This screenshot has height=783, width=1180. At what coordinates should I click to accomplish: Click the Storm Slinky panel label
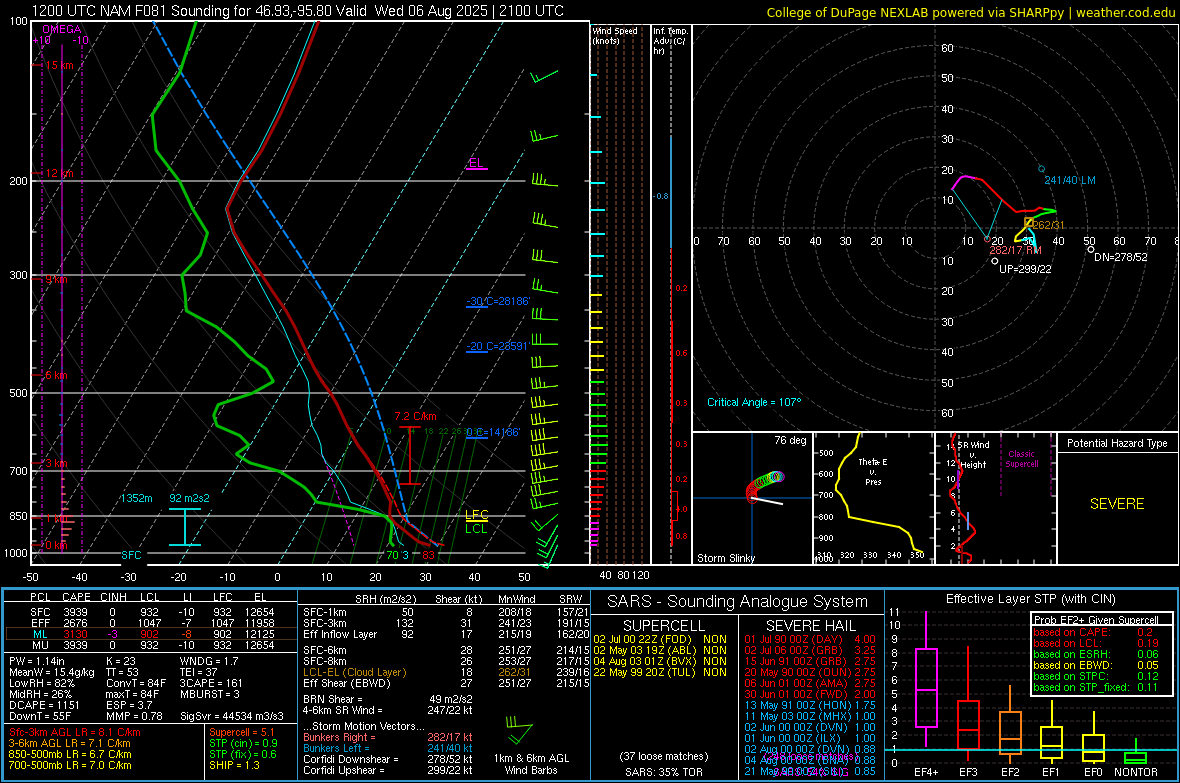(725, 558)
